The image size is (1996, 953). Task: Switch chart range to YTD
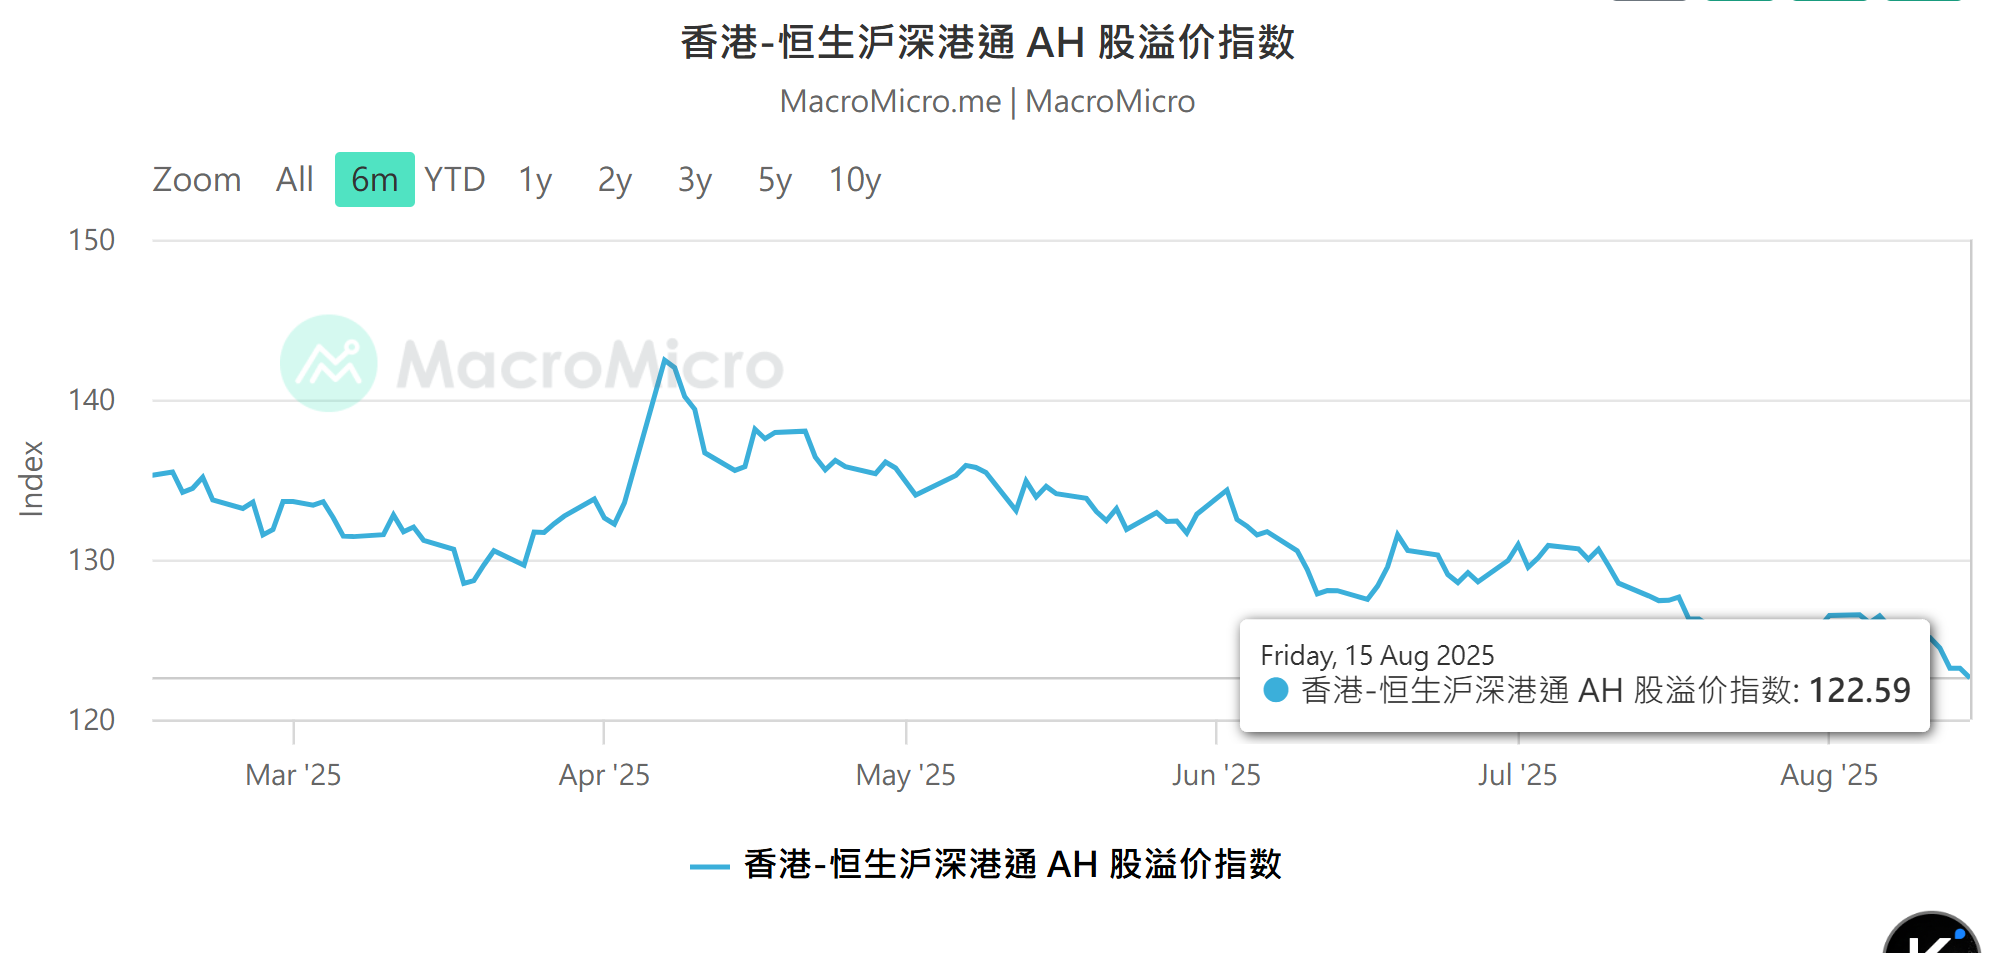(x=455, y=180)
